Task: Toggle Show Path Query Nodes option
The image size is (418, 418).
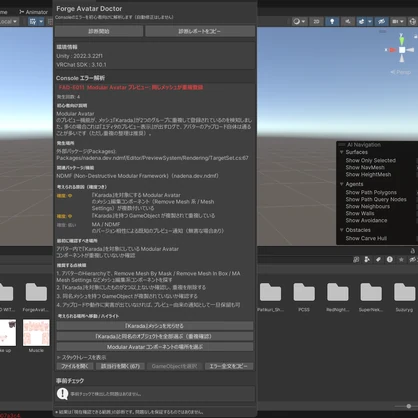Action: (x=376, y=199)
